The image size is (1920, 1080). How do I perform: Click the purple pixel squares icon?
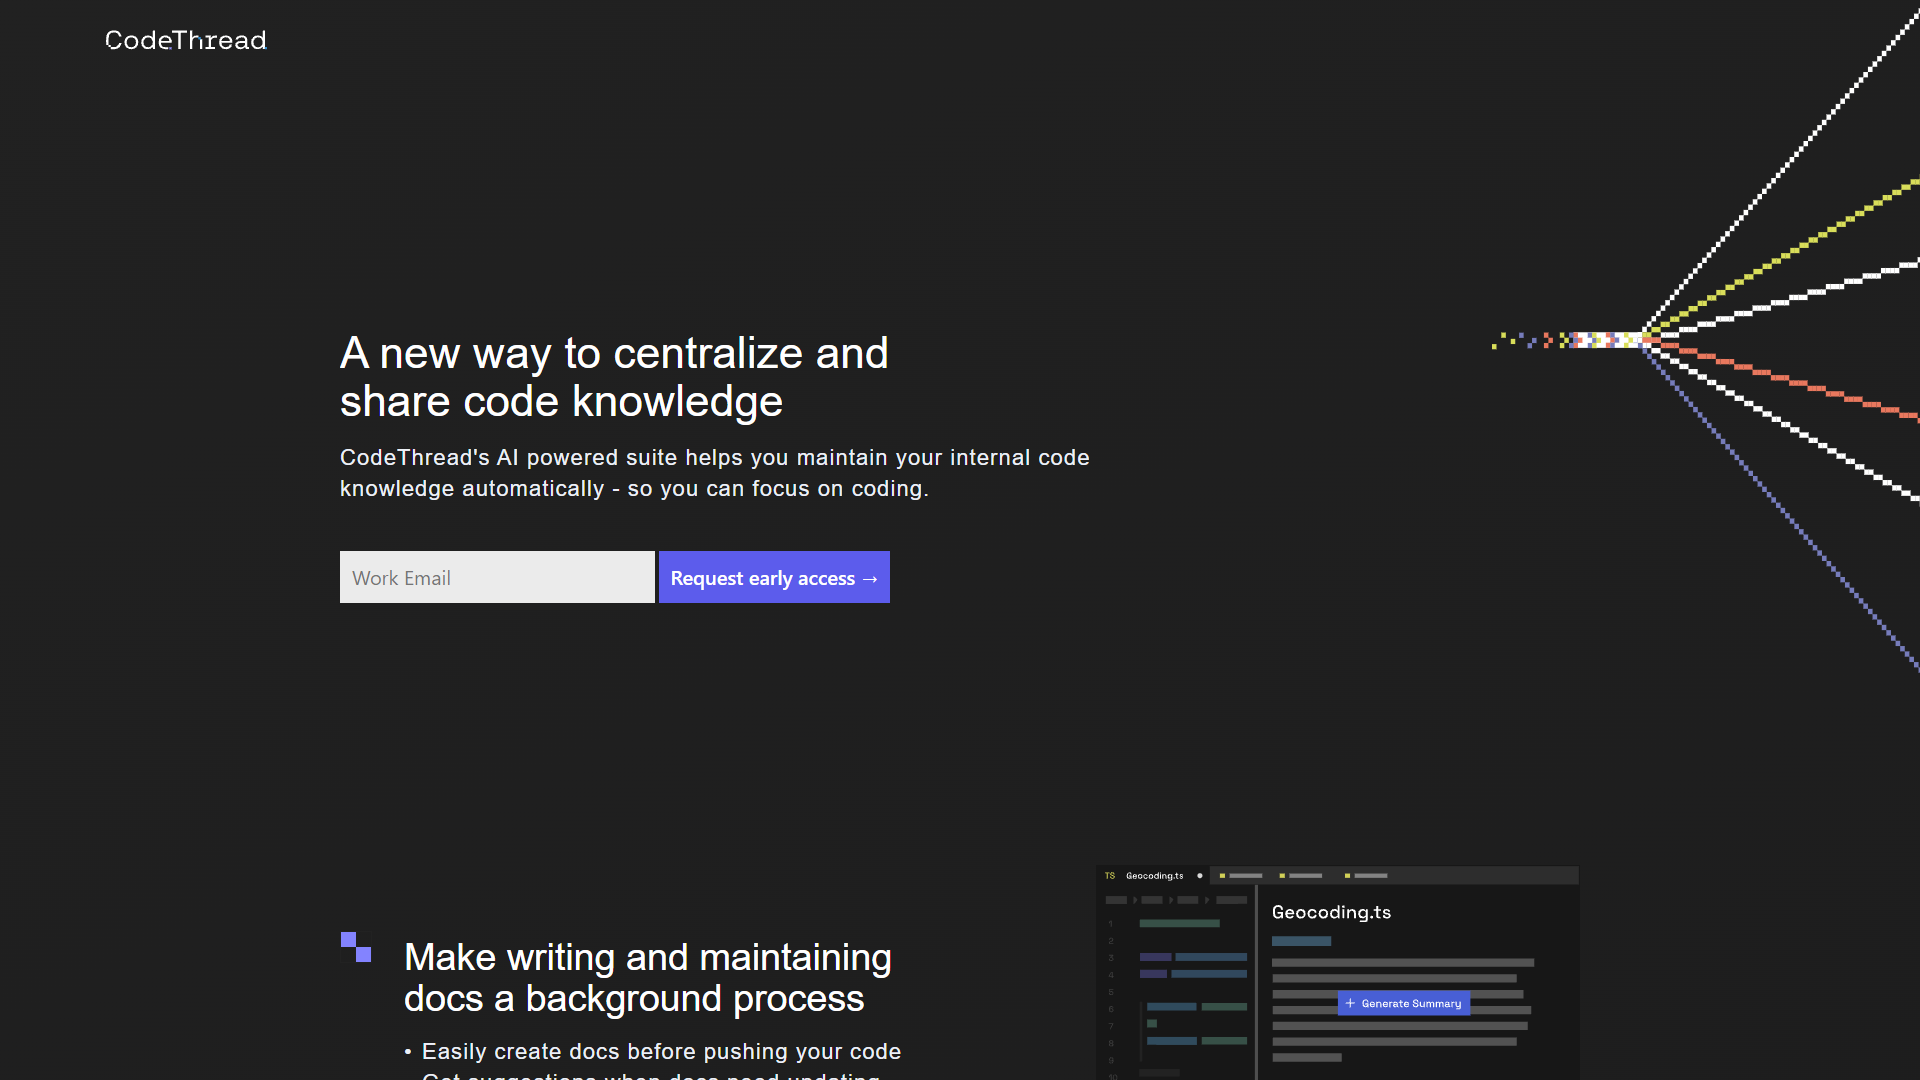pos(356,947)
